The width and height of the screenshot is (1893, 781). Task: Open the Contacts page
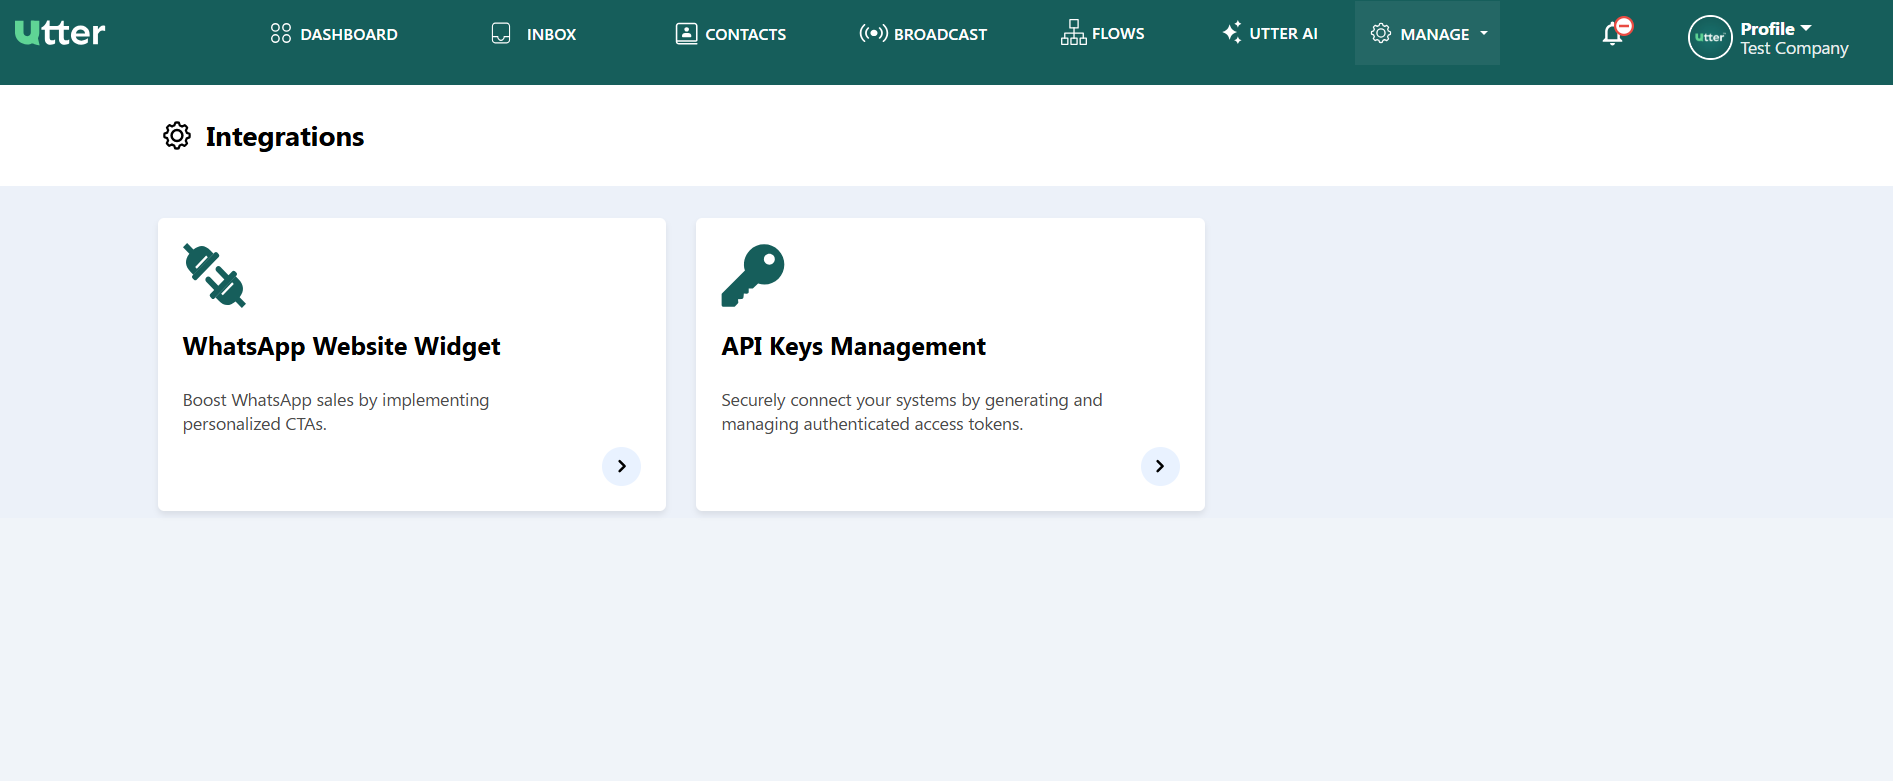731,34
